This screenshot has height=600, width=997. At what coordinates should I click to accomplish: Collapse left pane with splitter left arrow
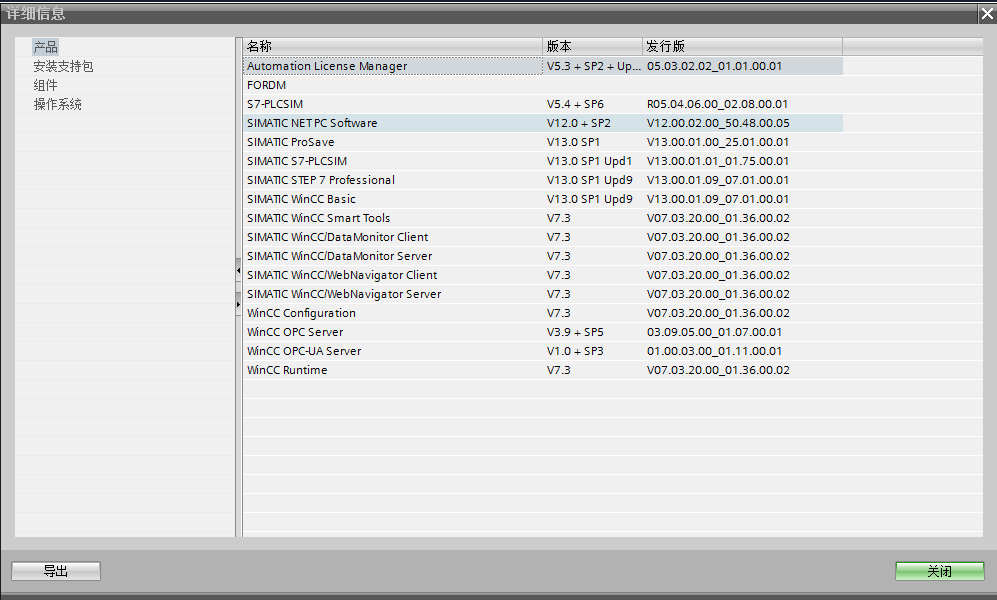238,271
